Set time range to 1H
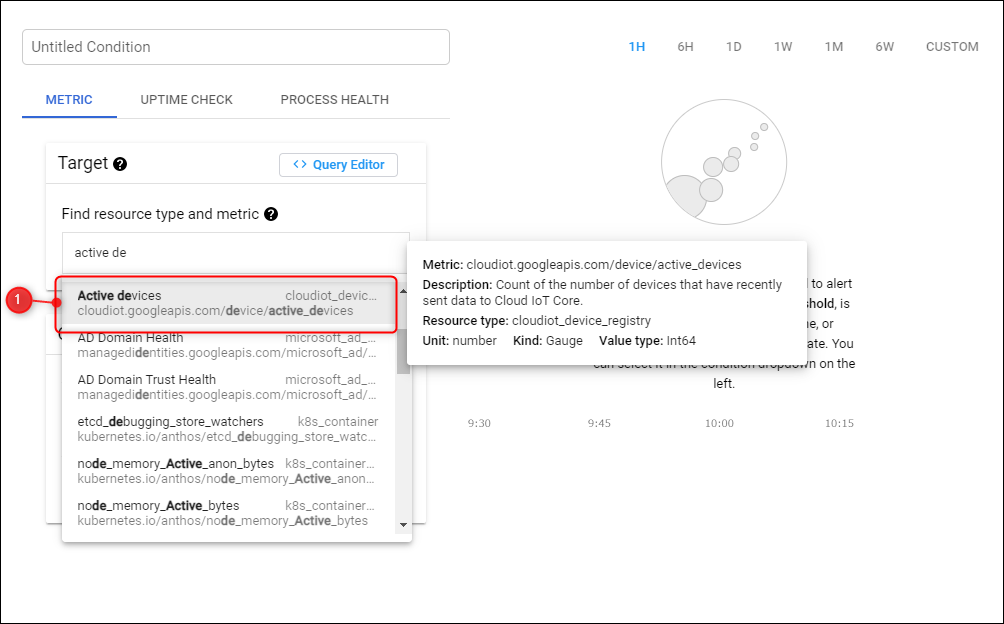Image resolution: width=1004 pixels, height=624 pixels. click(637, 47)
